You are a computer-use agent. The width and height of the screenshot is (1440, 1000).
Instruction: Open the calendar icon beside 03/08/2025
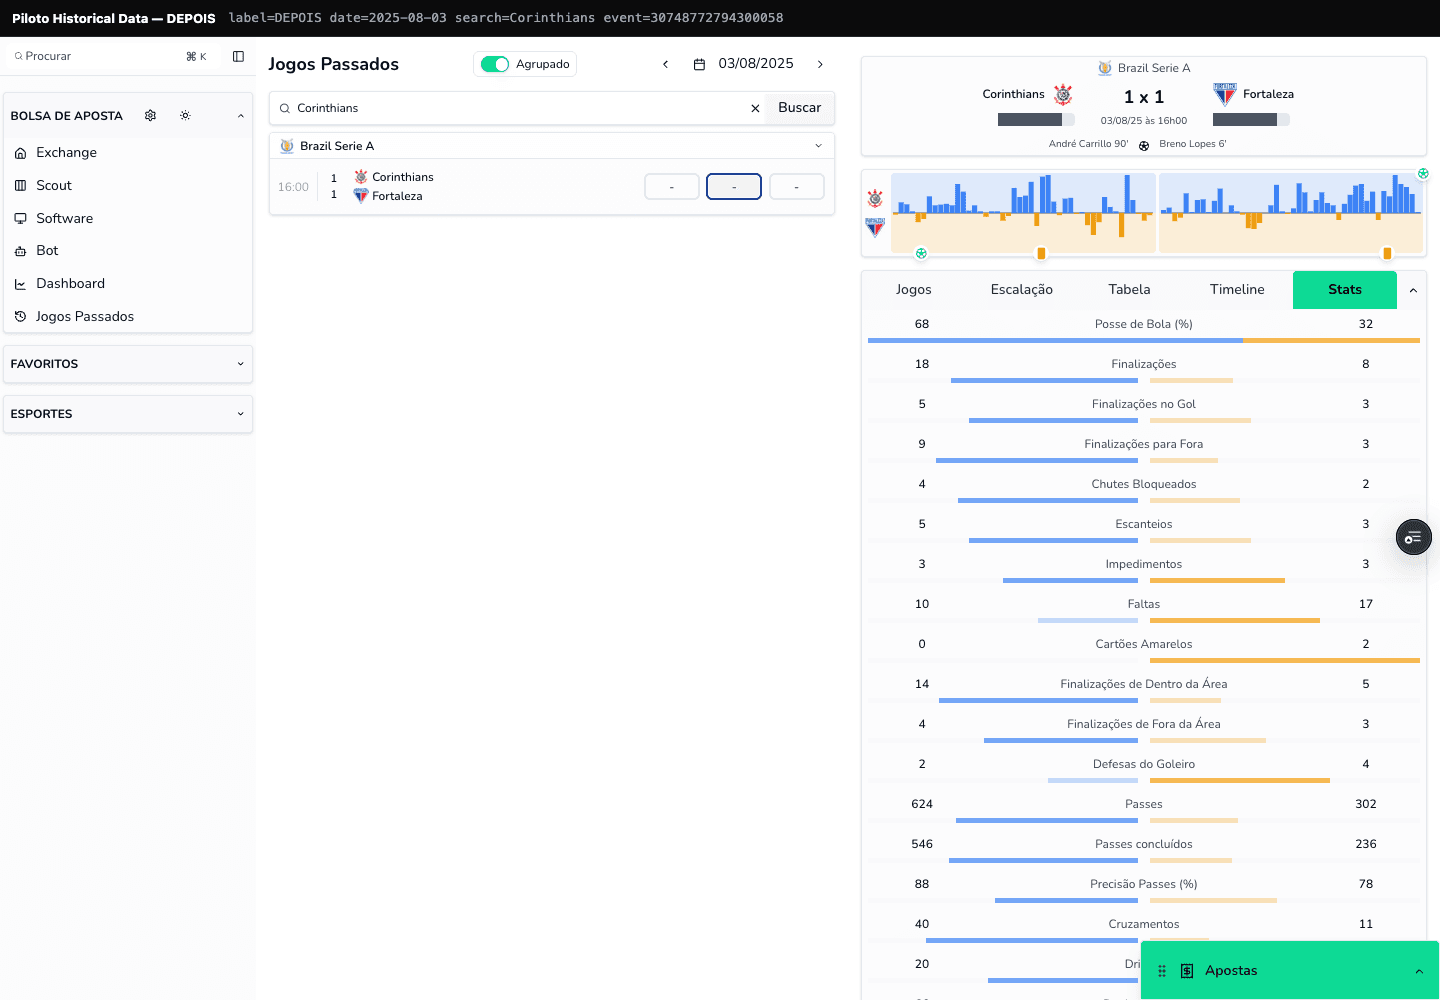point(699,64)
